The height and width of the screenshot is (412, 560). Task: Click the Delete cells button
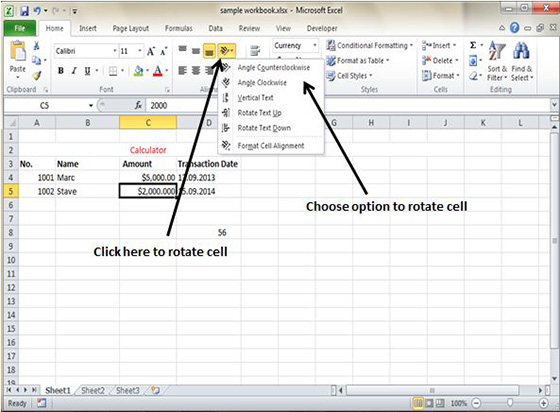[x=440, y=60]
